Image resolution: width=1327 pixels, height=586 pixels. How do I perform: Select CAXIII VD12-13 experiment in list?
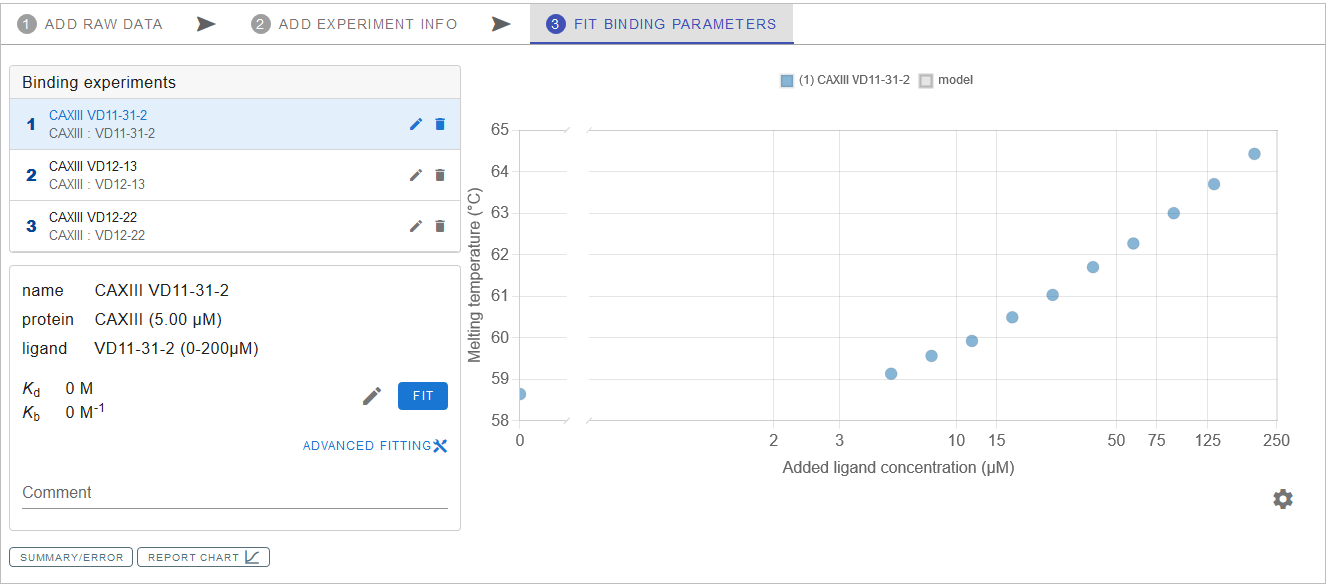coord(200,175)
